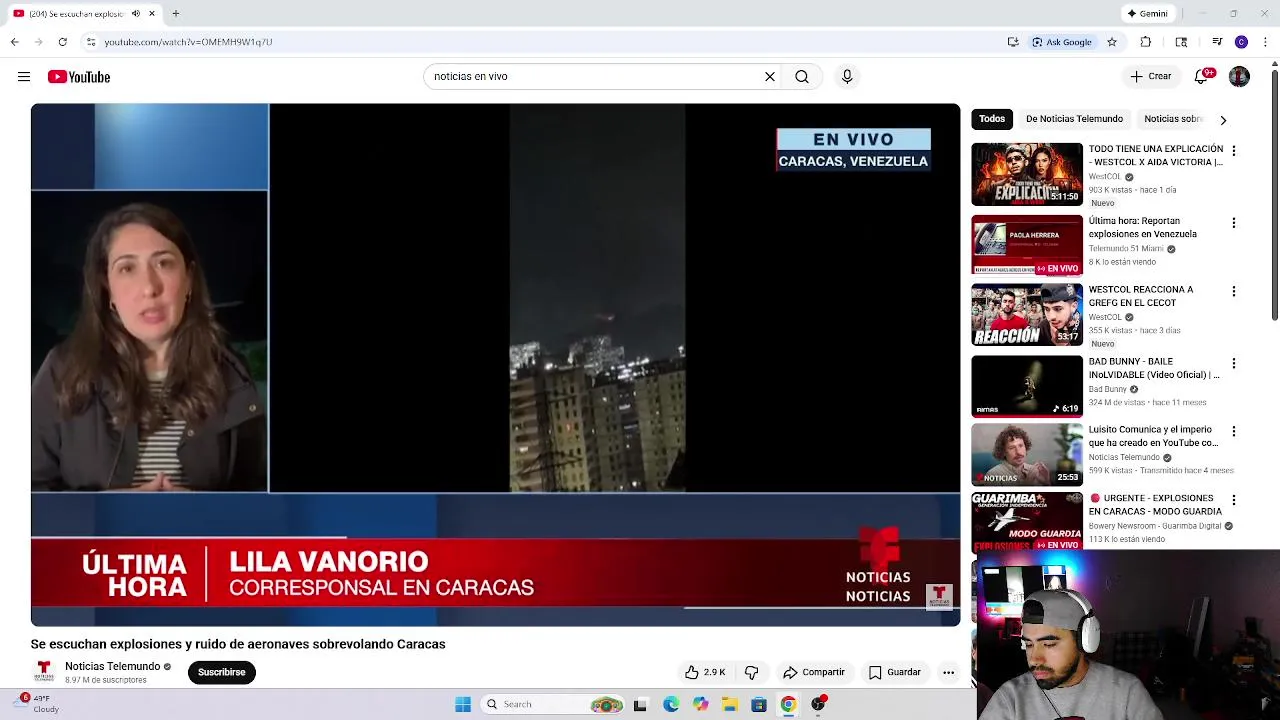Click the taskbar Search box
This screenshot has height=720, width=1280.
pyautogui.click(x=554, y=705)
